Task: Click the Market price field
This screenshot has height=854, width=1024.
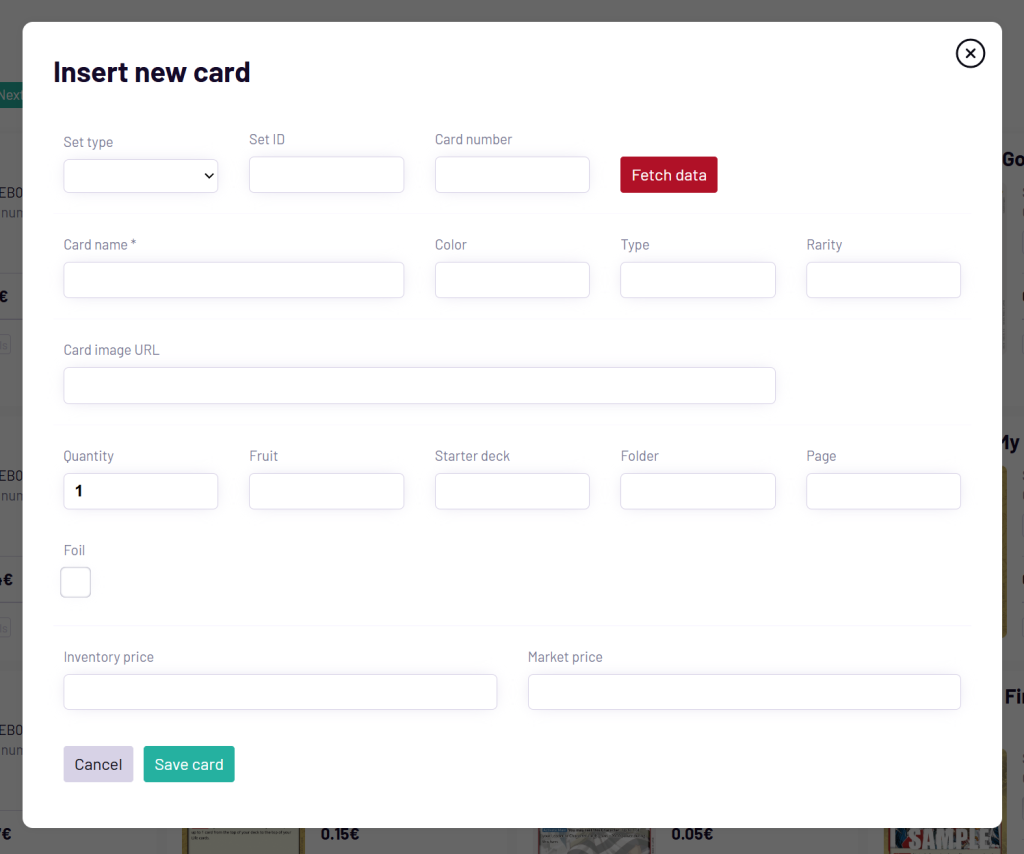Action: [744, 691]
